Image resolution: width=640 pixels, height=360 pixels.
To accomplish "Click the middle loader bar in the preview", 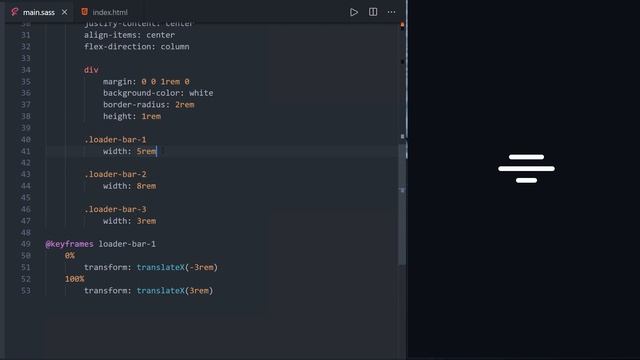I will pyautogui.click(x=527, y=169).
